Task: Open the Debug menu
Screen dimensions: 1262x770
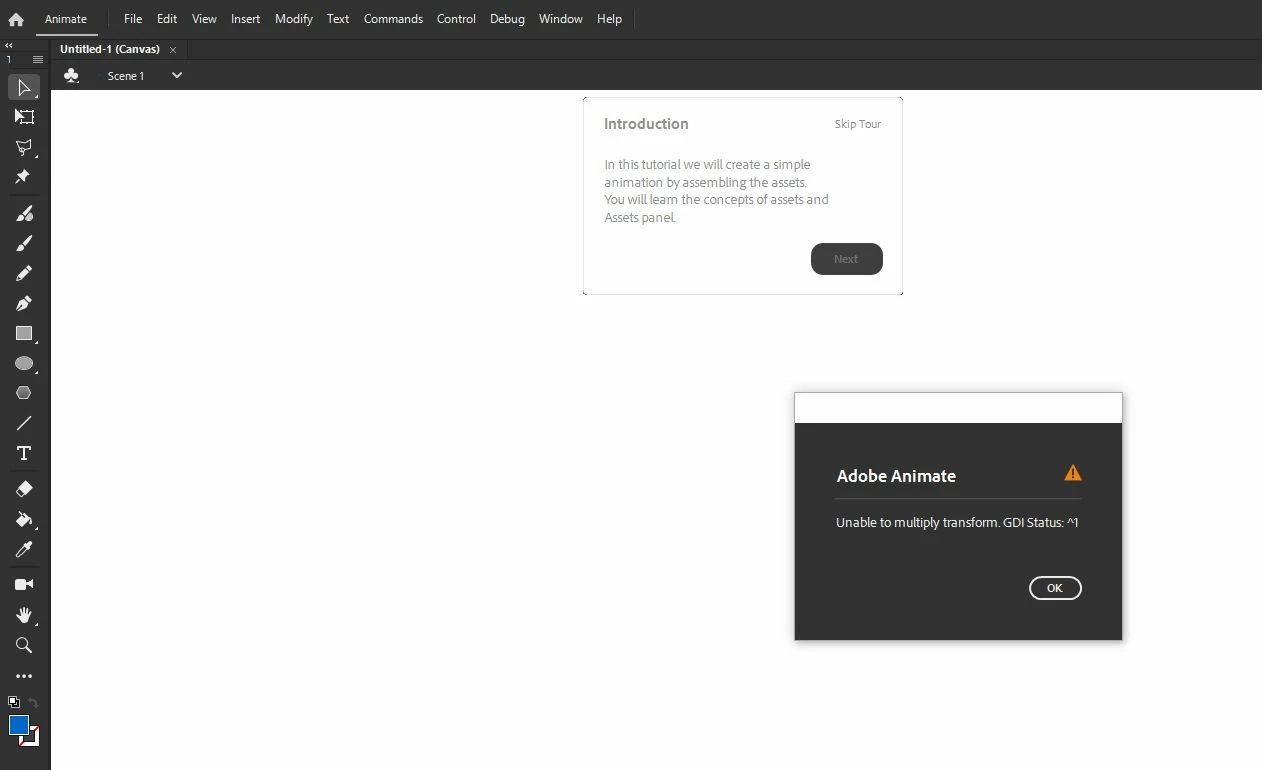Action: [x=507, y=19]
